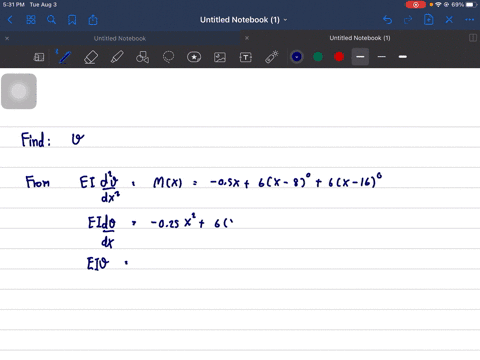
Task: Choose the red pen color
Action: 339,57
